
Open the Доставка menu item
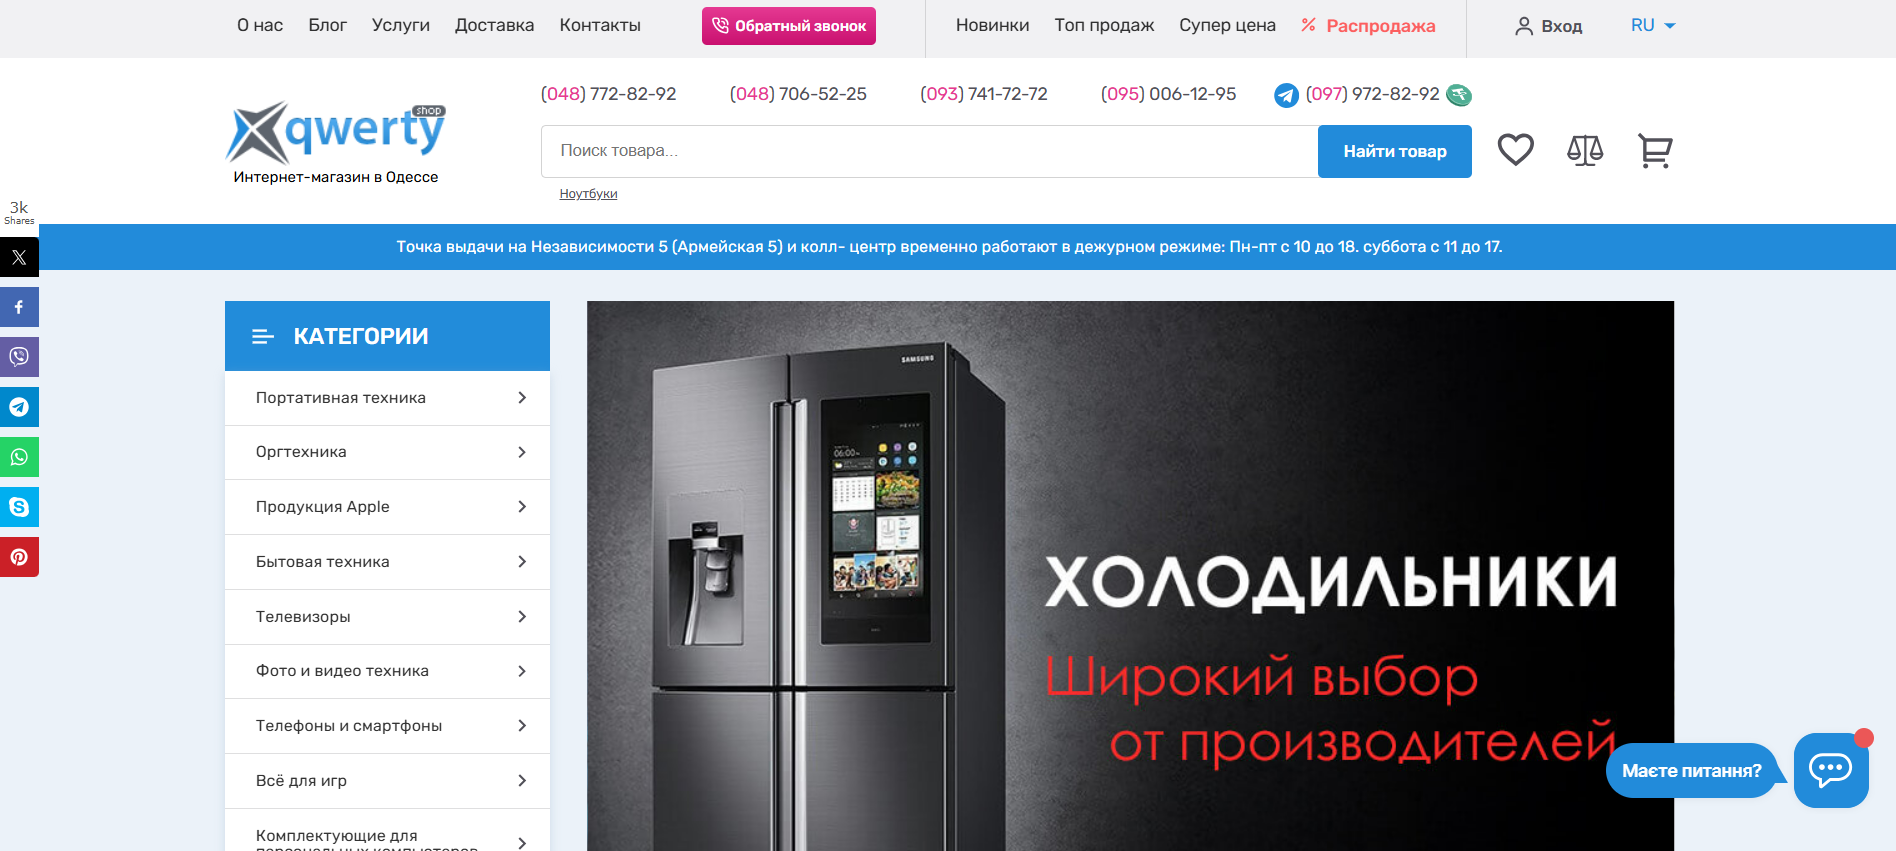(494, 25)
